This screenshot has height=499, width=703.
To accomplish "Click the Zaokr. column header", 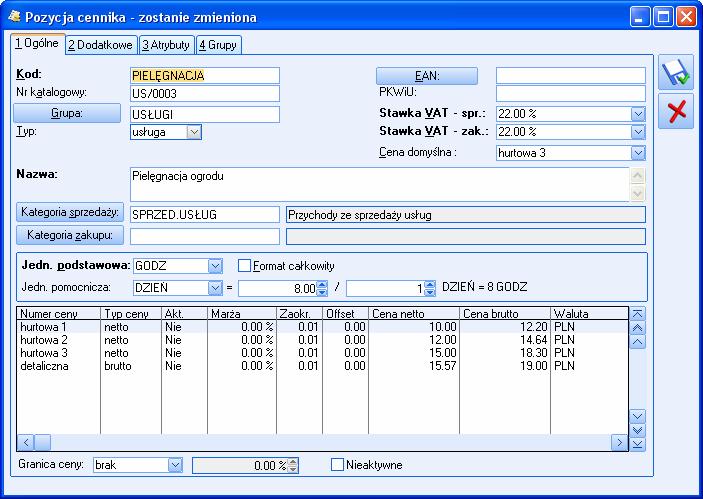I will click(299, 313).
